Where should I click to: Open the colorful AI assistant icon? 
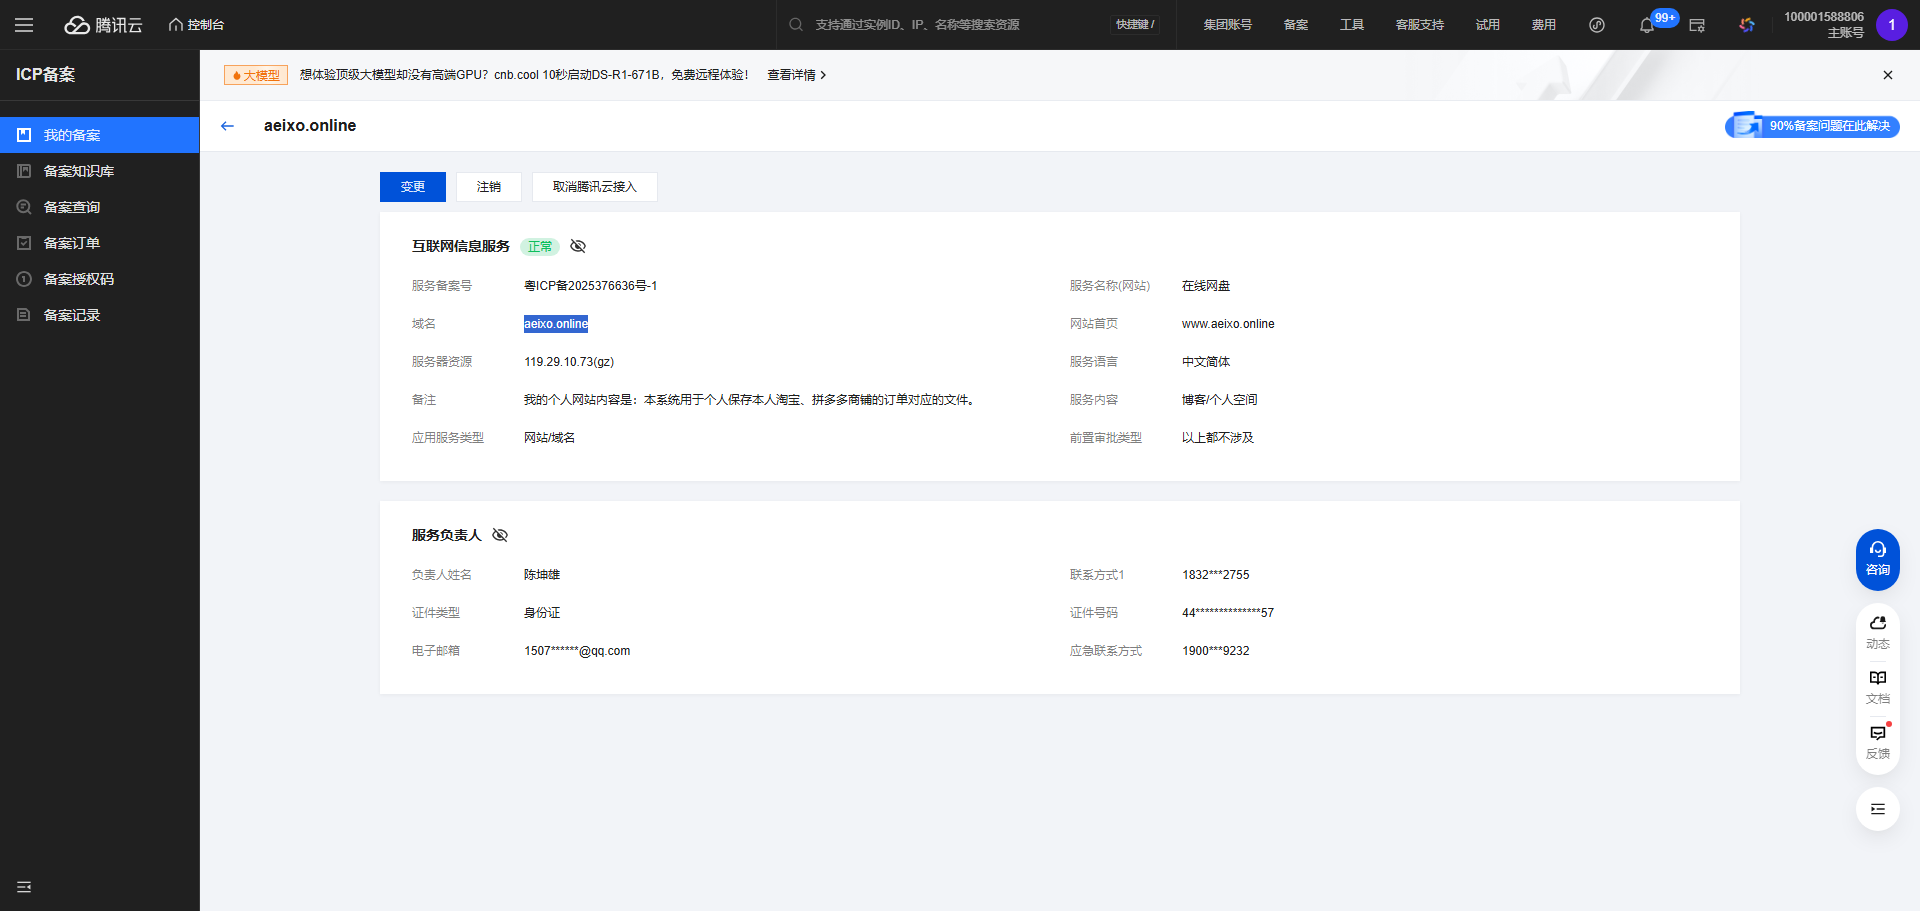pos(1747,25)
